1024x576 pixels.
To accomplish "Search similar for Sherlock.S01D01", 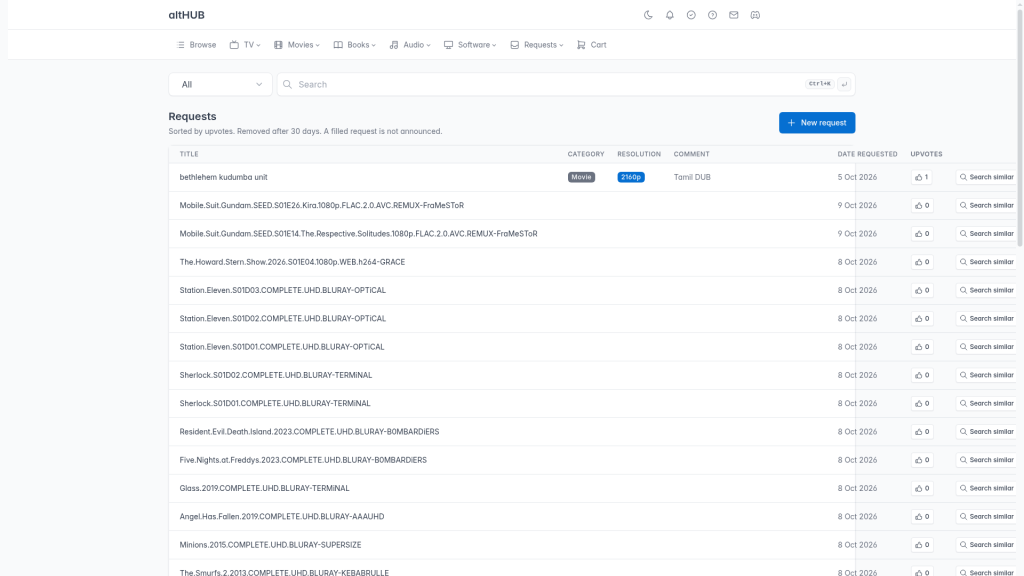I will click(986, 404).
